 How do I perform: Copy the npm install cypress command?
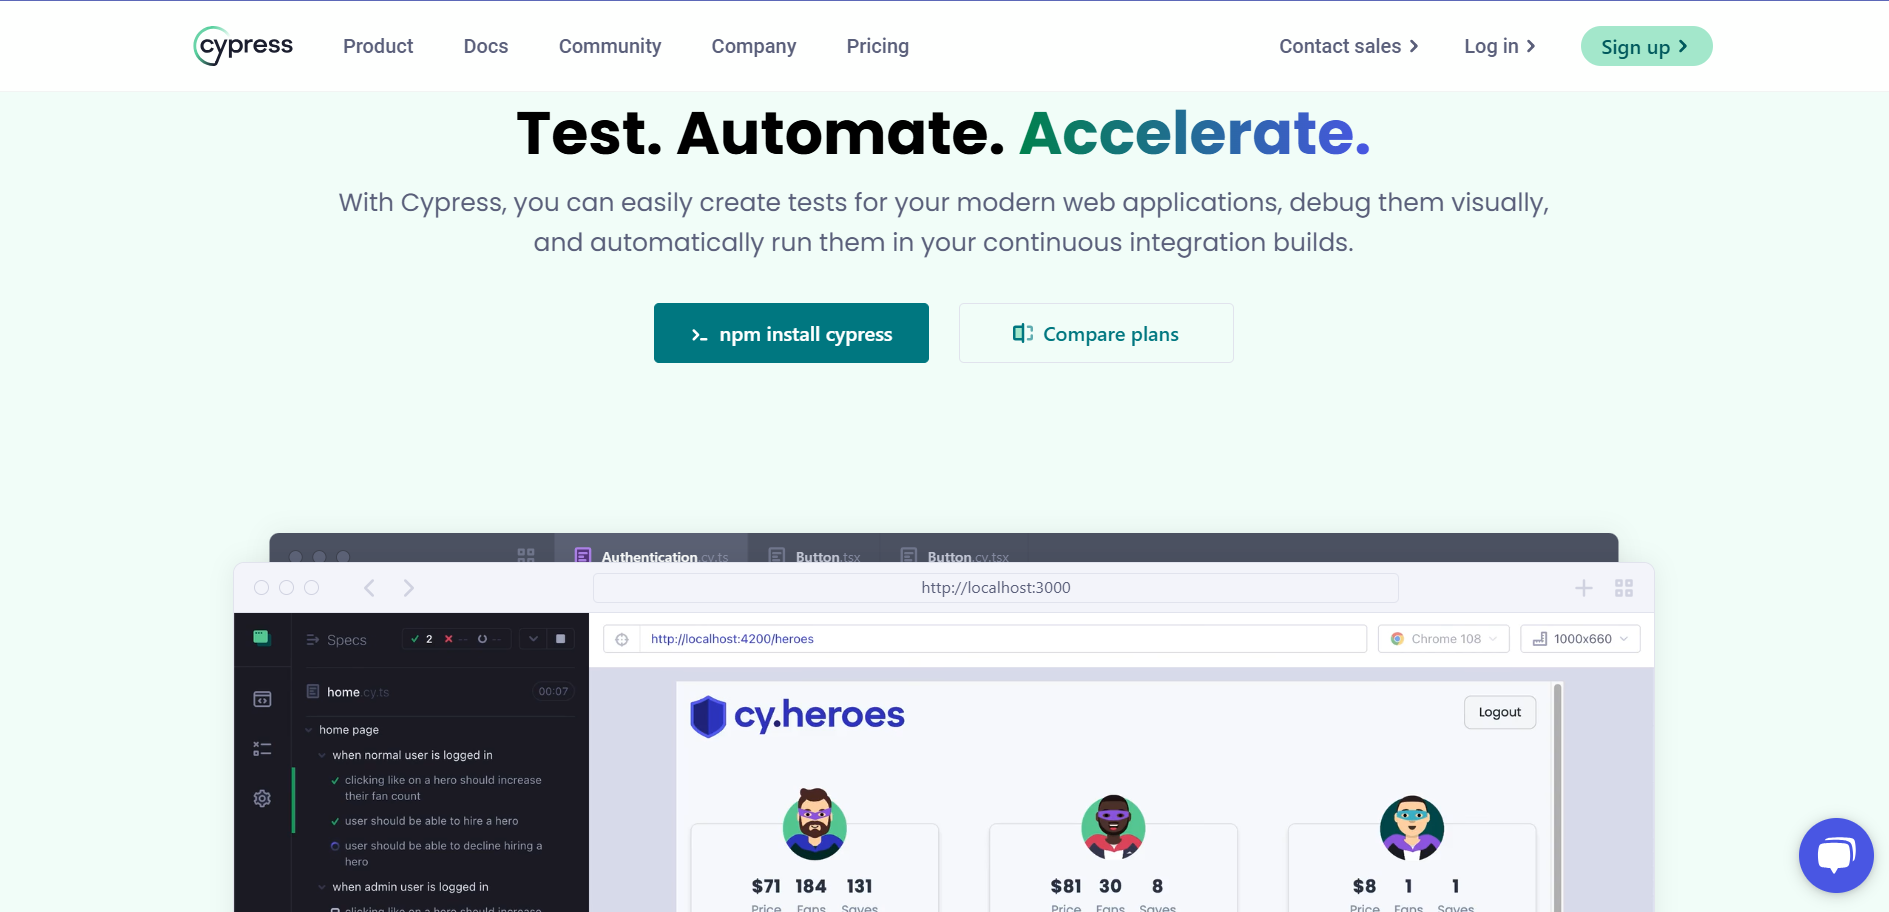tap(791, 333)
